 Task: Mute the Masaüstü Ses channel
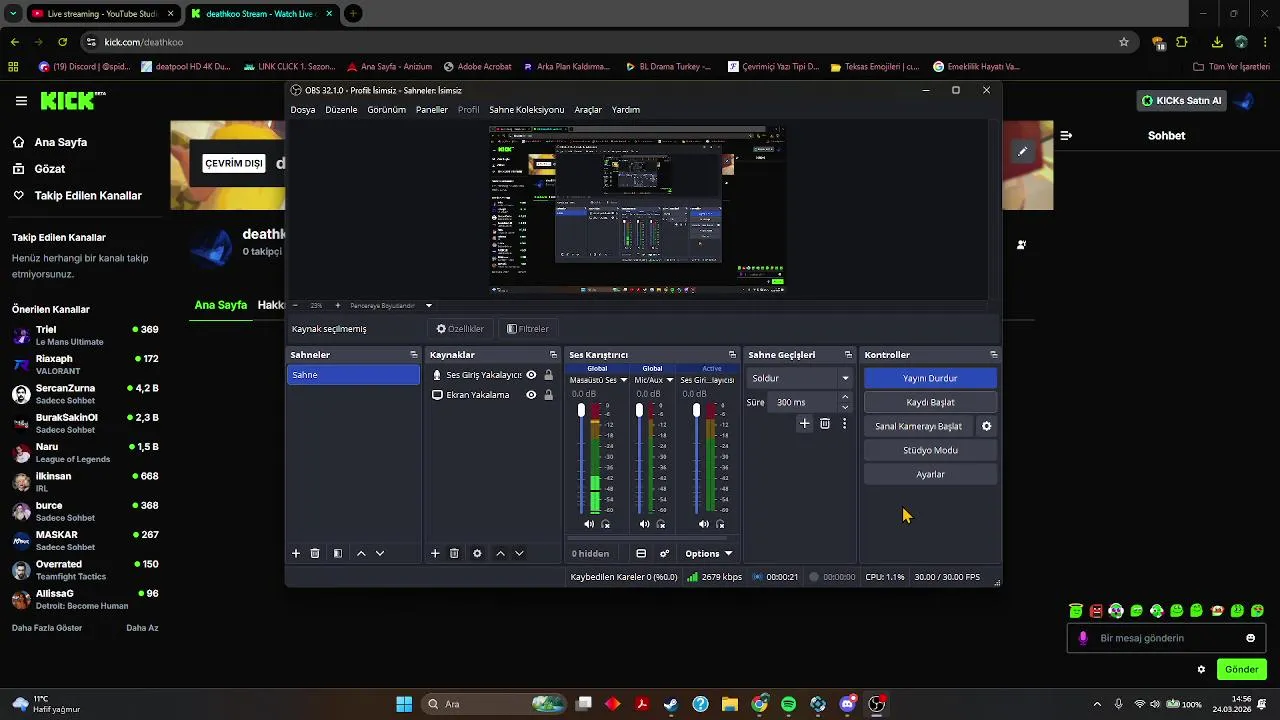[x=589, y=524]
